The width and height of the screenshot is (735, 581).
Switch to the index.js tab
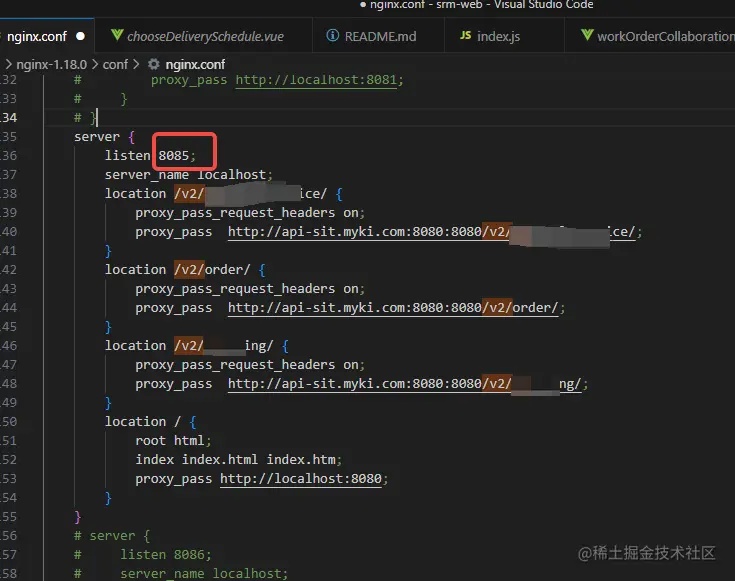pos(504,36)
